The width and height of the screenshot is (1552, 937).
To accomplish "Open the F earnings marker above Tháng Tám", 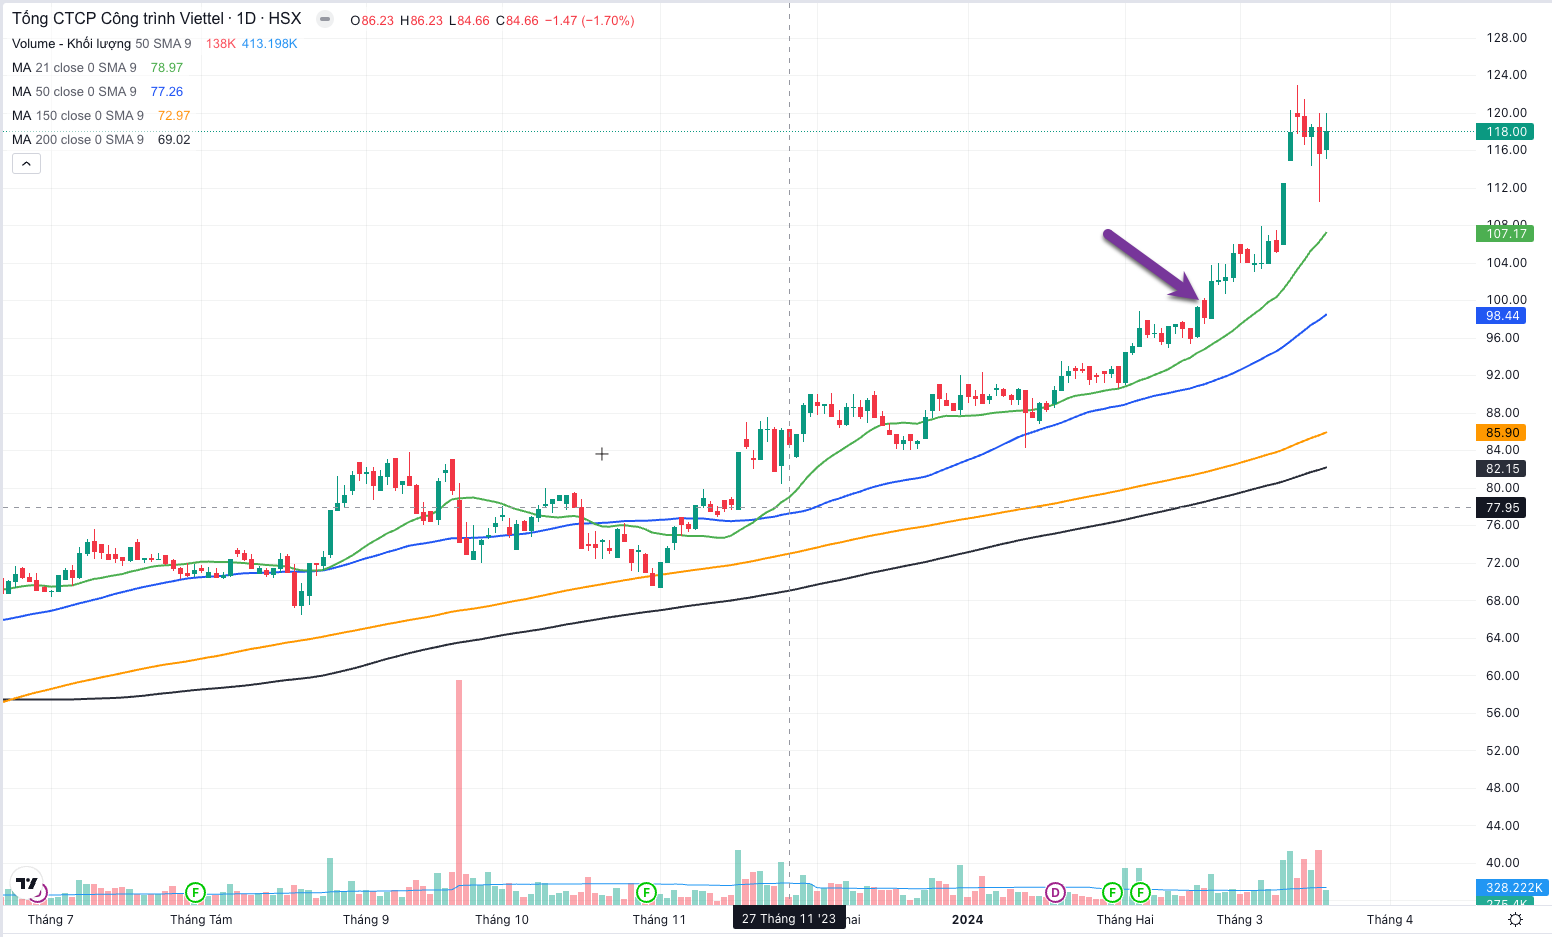I will pos(195,891).
